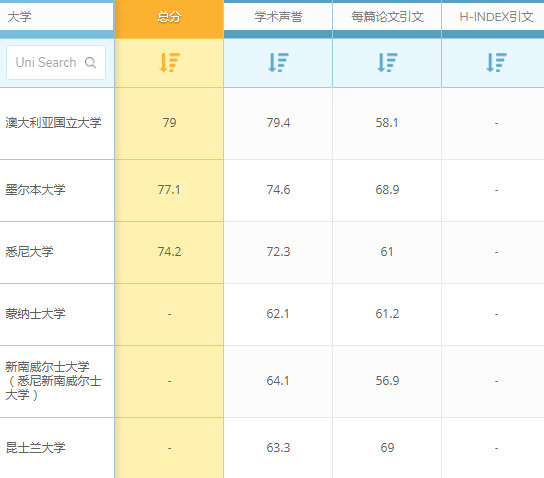Screen dimensions: 544x478
Task: Sort by 总分 using orange sort icon
Action: 170,62
